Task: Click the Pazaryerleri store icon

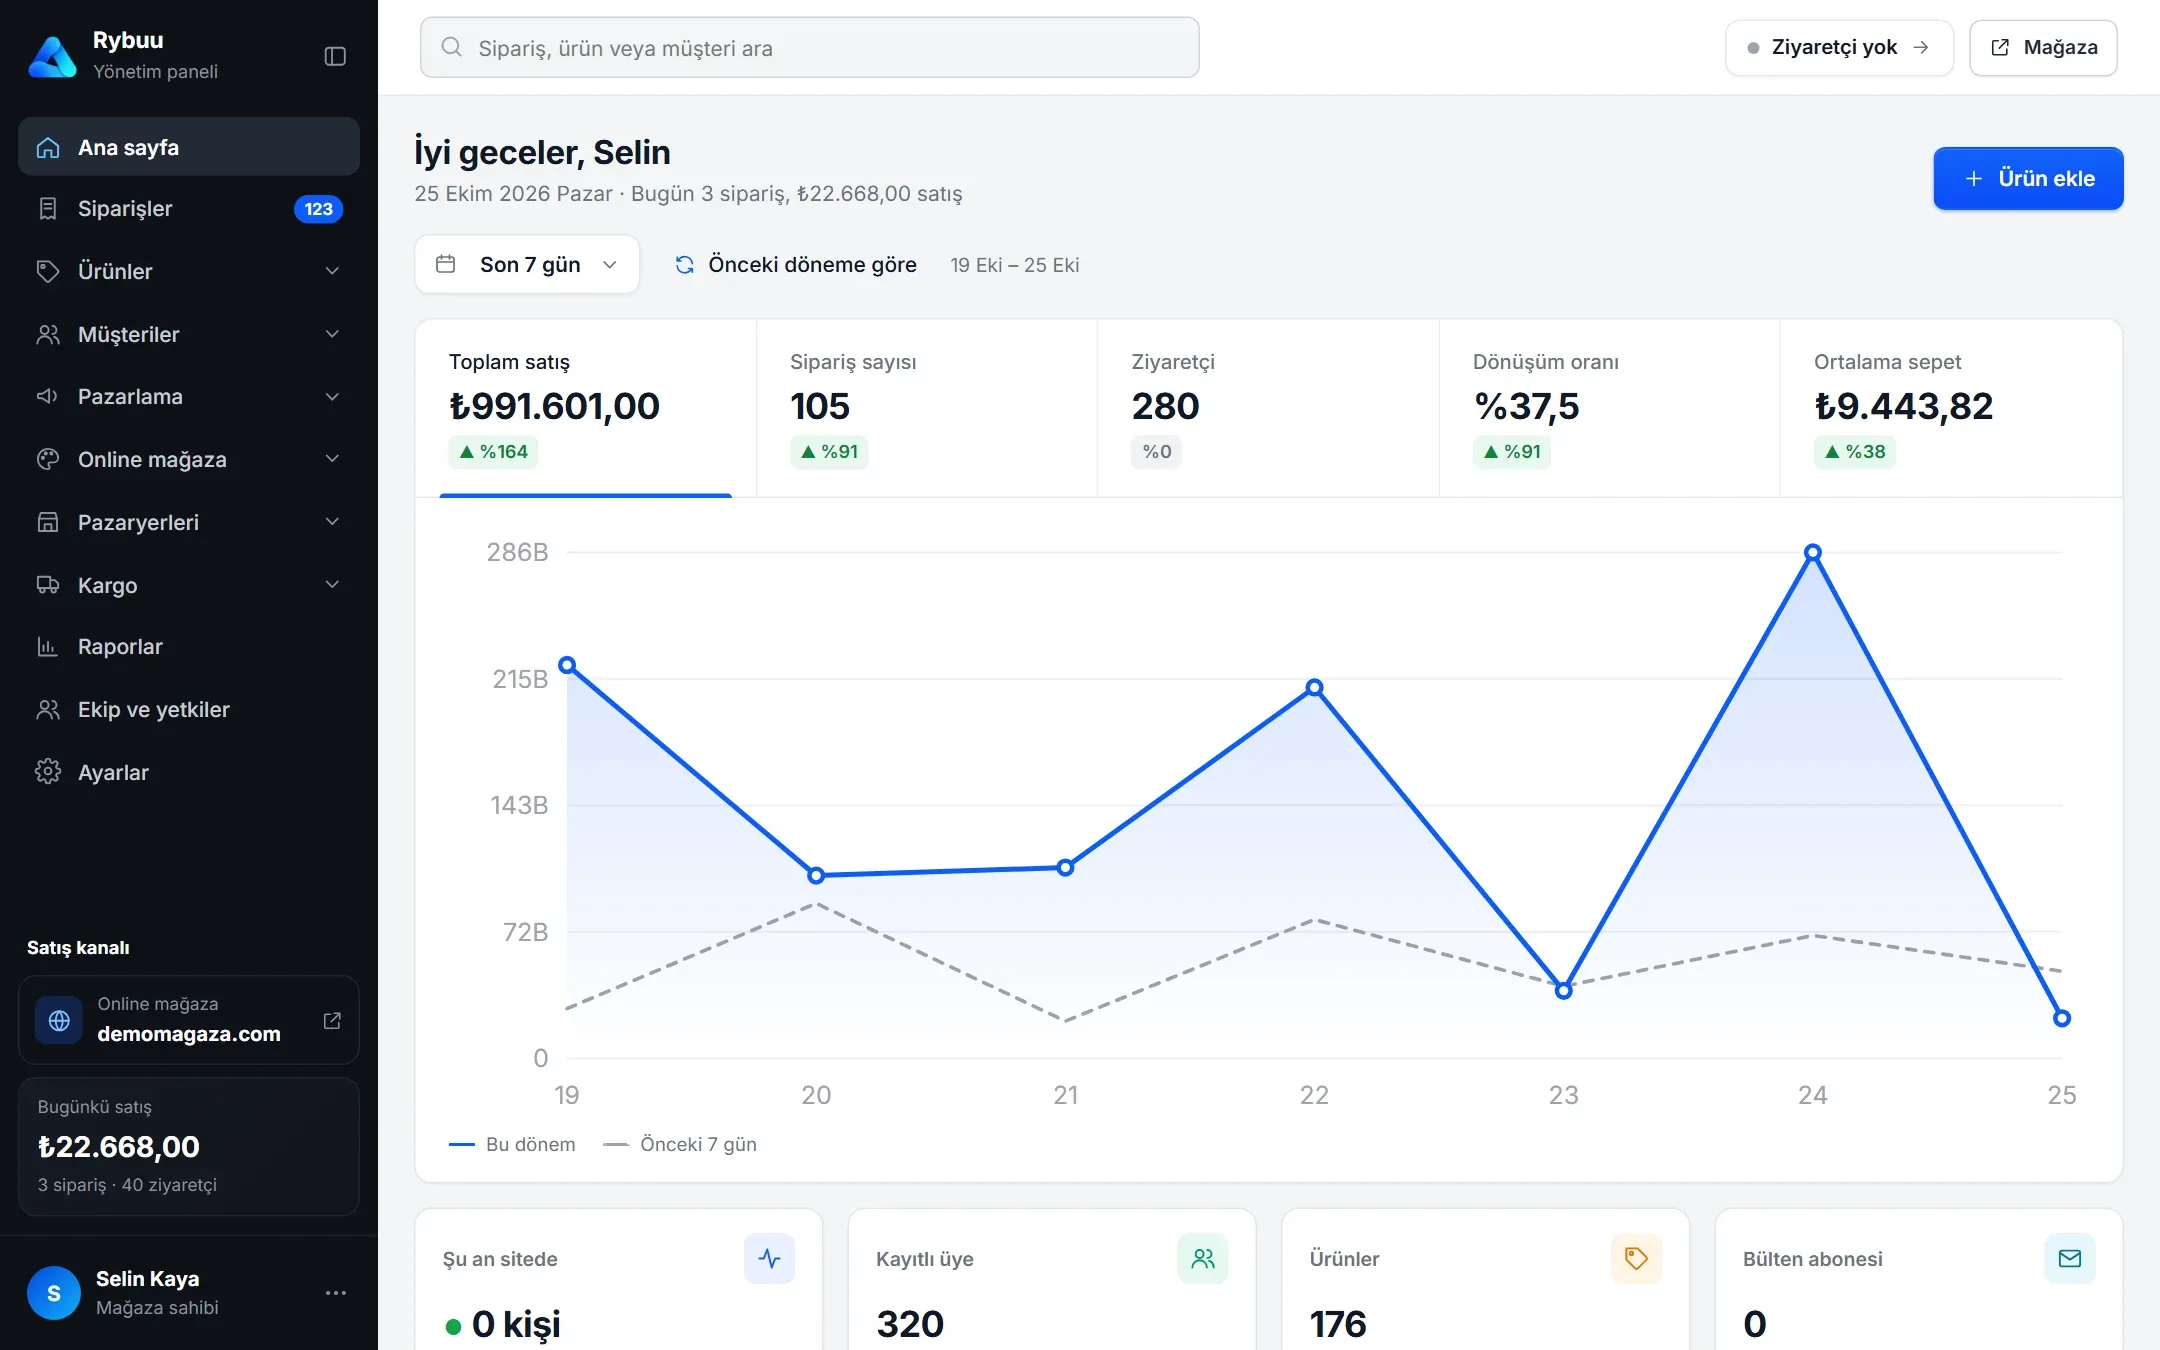Action: [x=48, y=522]
